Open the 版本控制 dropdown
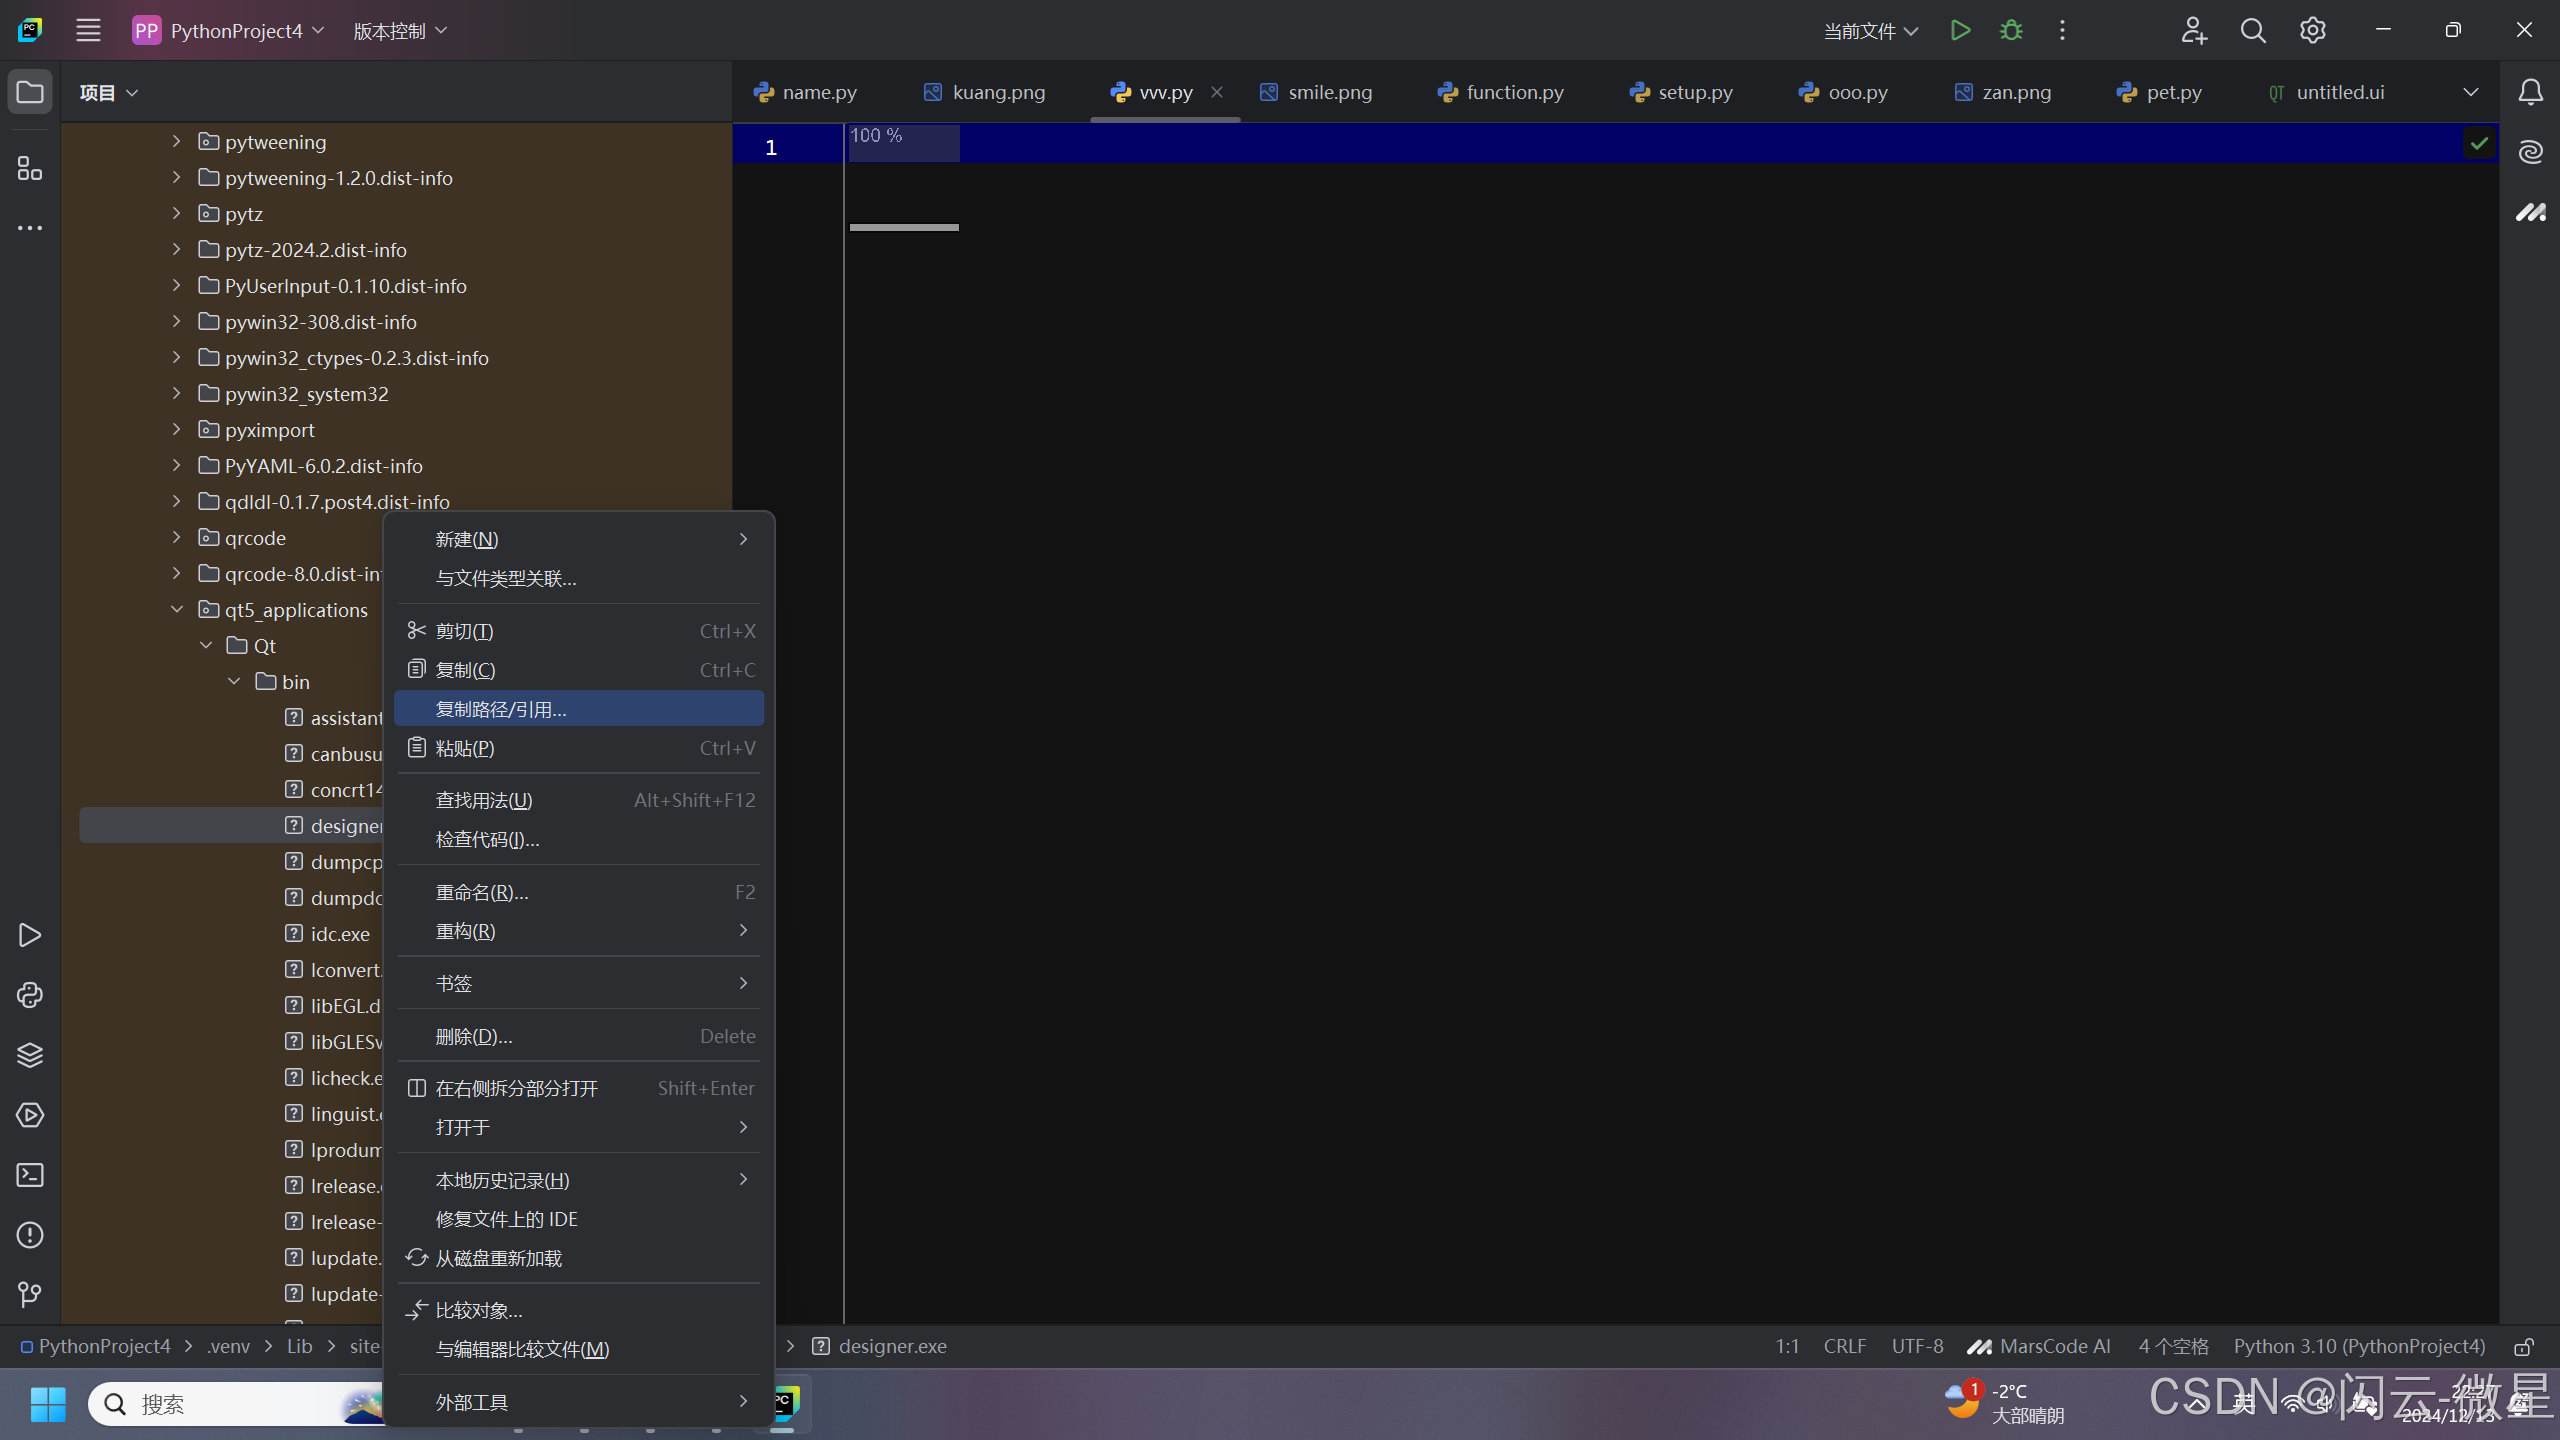The image size is (2560, 1440). (x=400, y=31)
